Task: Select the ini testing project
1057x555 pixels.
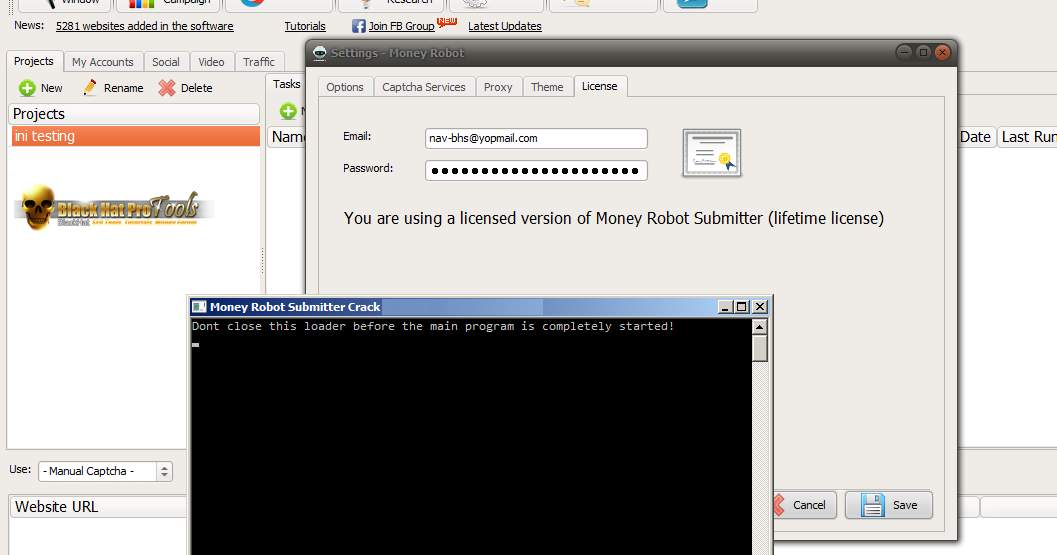Action: (x=134, y=136)
